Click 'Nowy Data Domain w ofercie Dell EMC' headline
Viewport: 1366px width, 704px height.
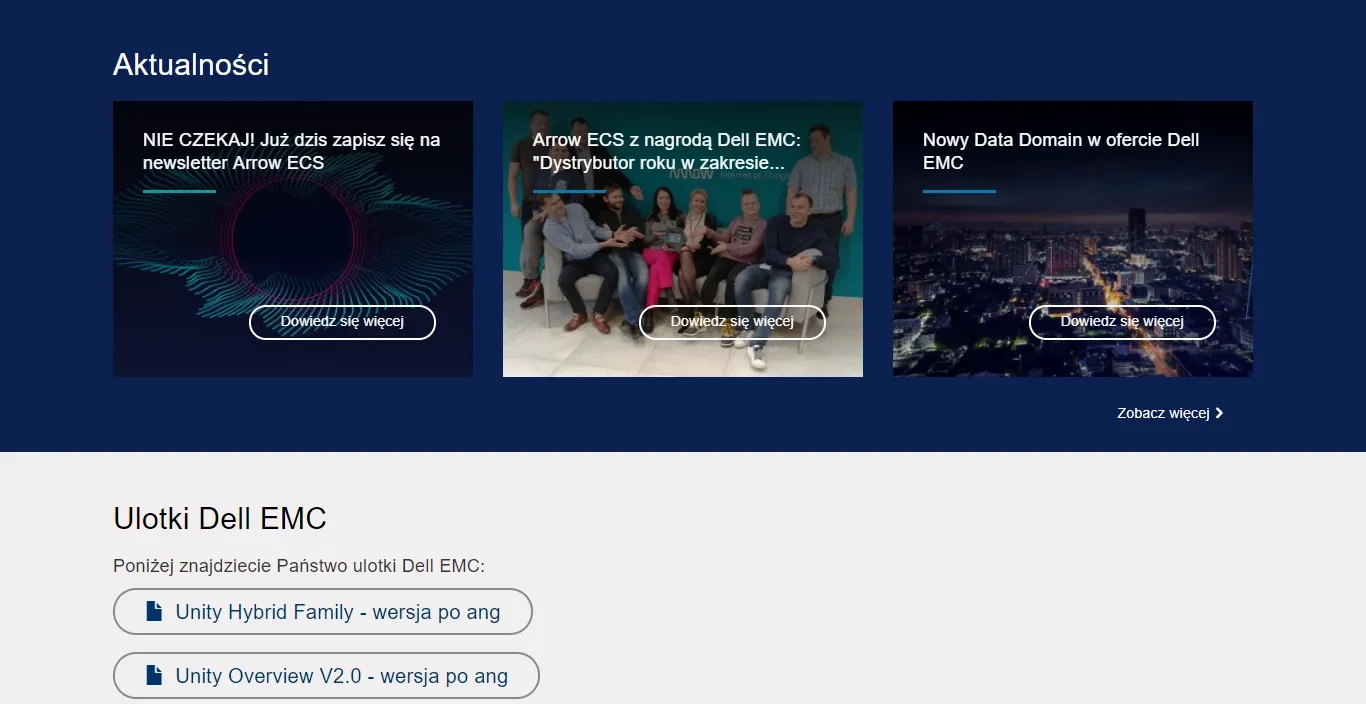[1061, 151]
